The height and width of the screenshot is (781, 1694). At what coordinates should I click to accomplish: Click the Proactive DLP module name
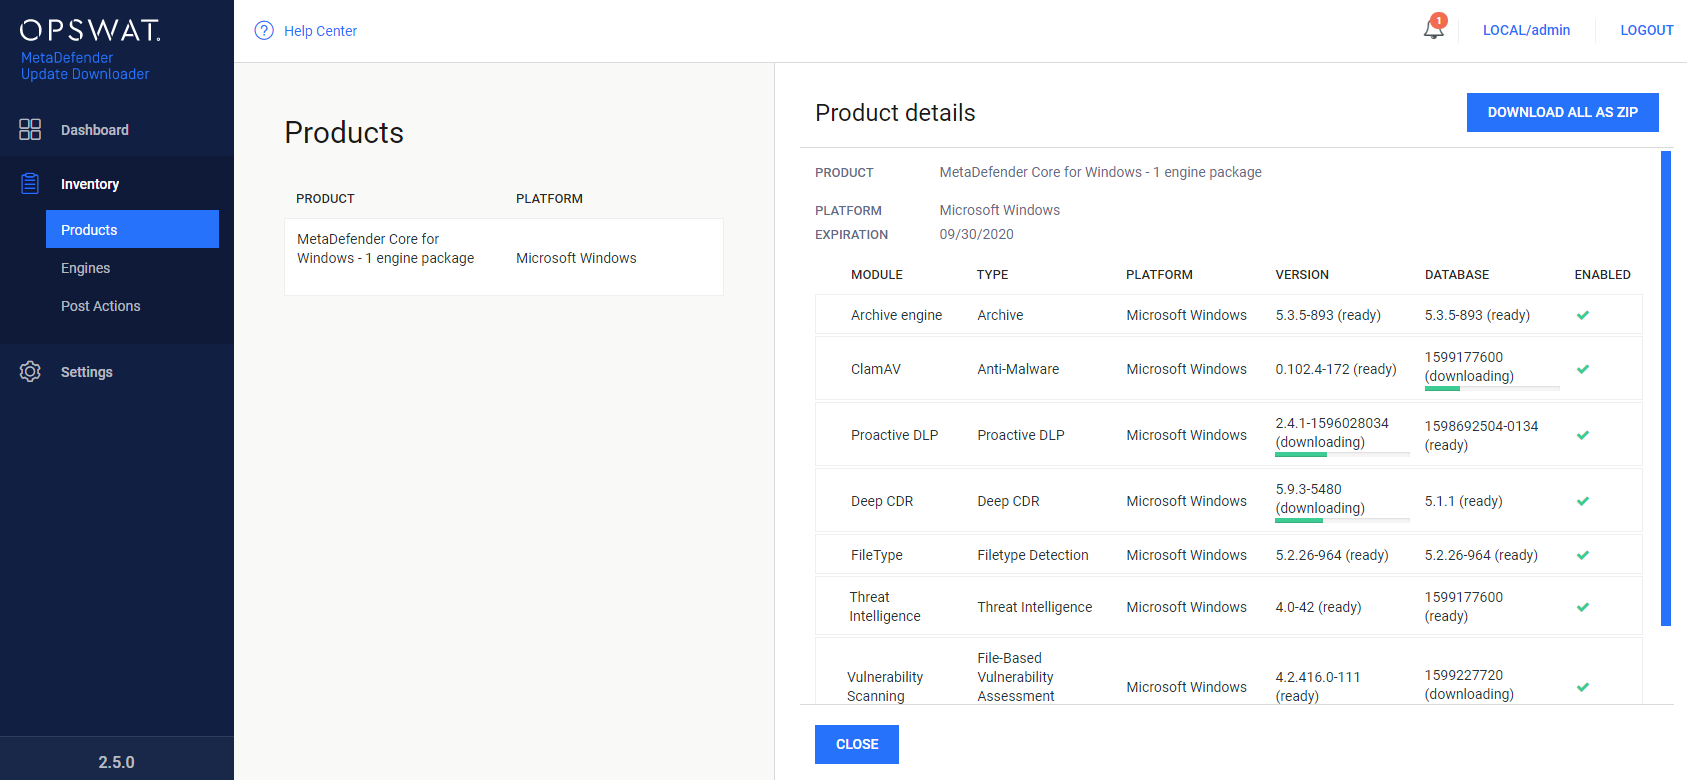pos(894,435)
